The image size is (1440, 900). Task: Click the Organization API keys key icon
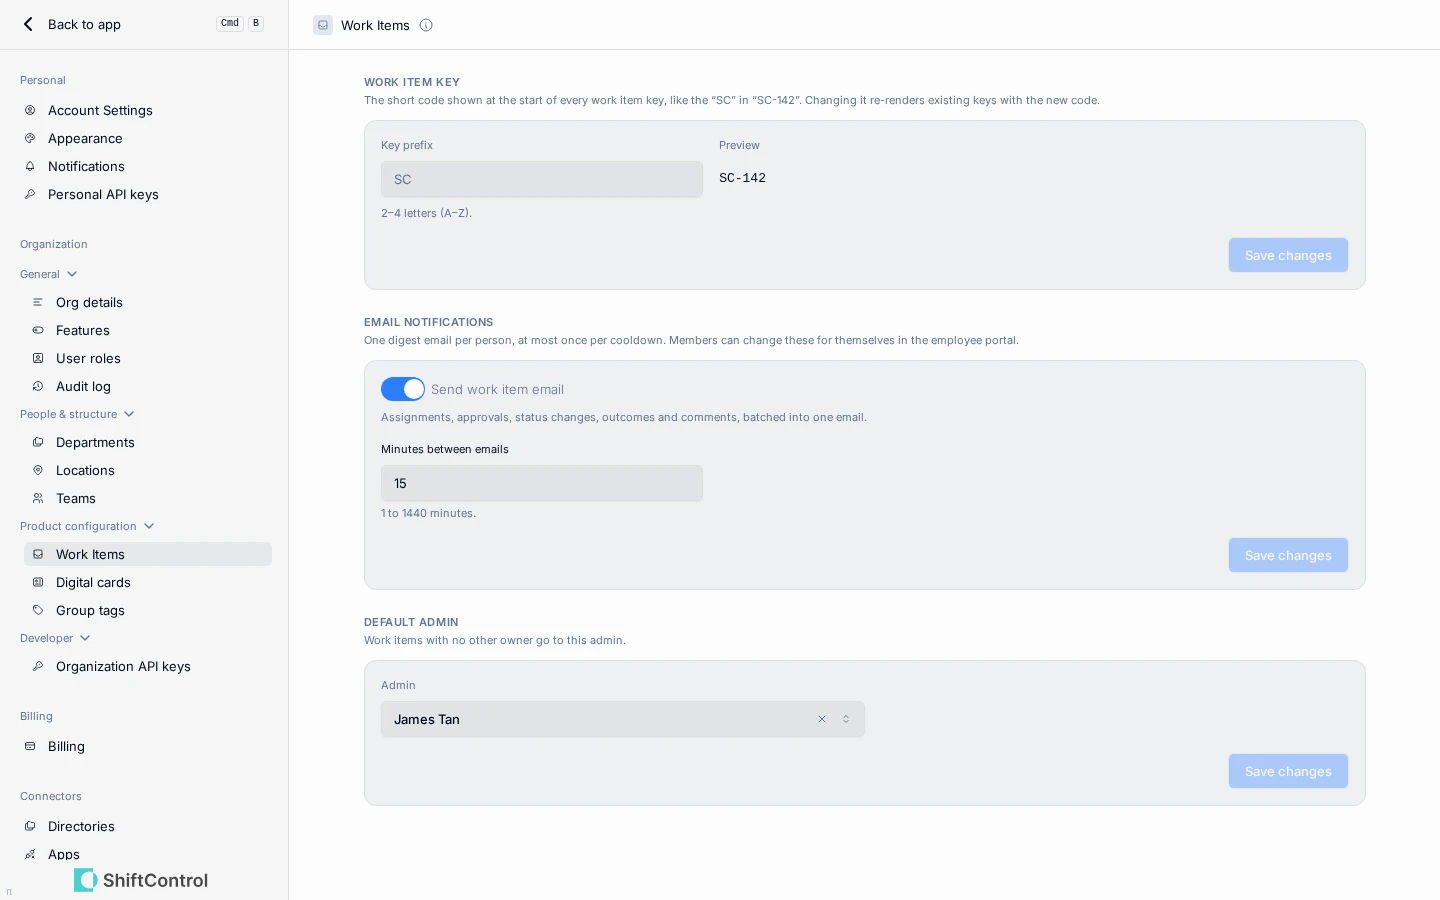pos(38,666)
